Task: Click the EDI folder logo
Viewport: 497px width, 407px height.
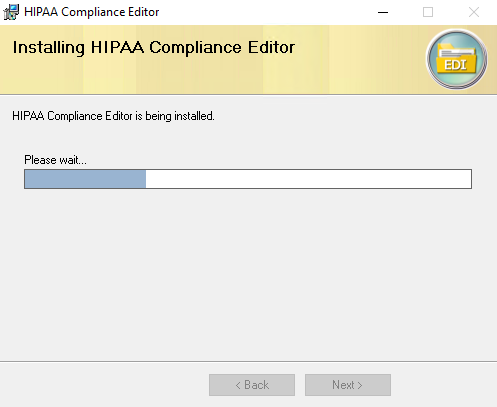Action: 457,59
